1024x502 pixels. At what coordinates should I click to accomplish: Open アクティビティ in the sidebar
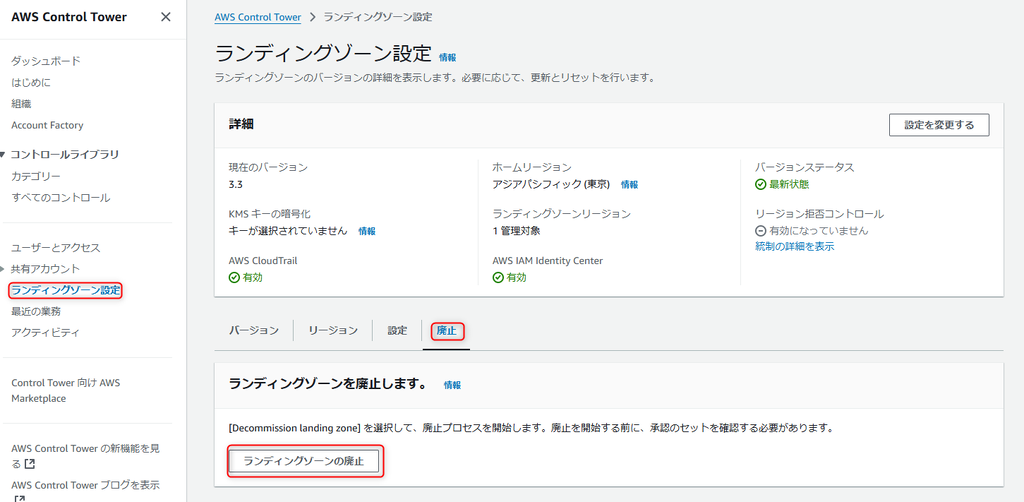click(x=46, y=332)
